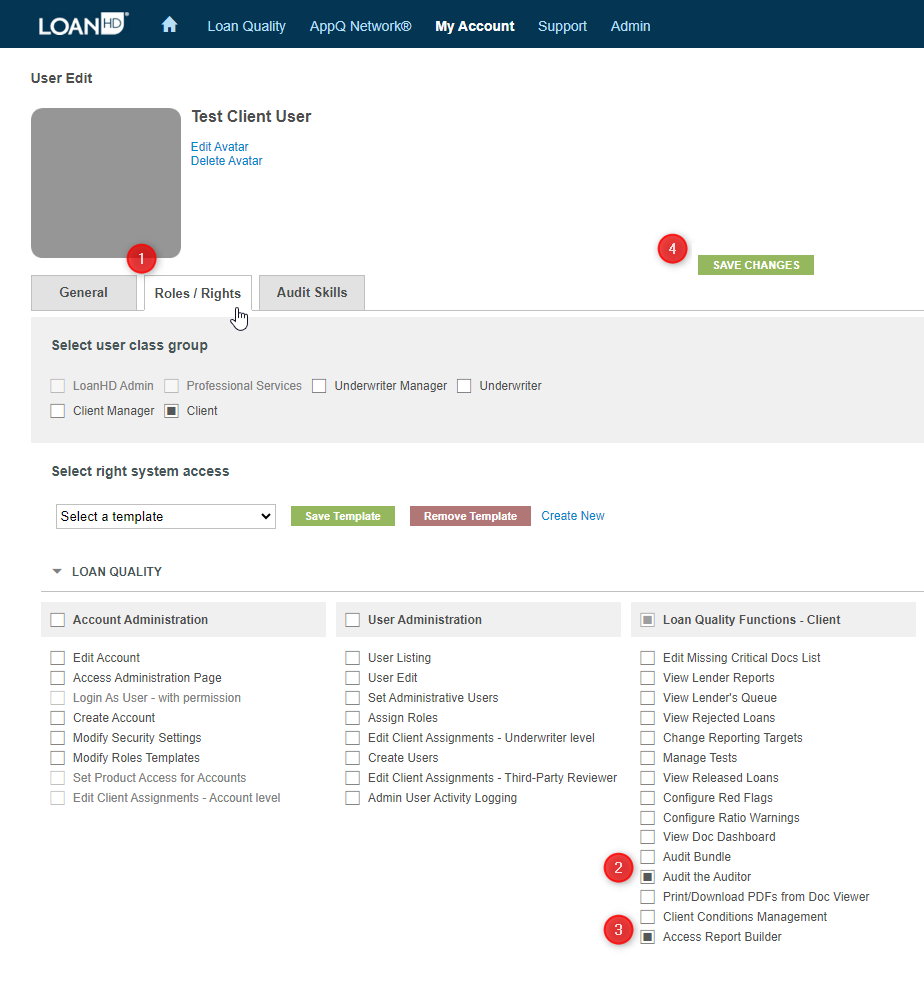Check the Manage Tests right

[x=647, y=758]
